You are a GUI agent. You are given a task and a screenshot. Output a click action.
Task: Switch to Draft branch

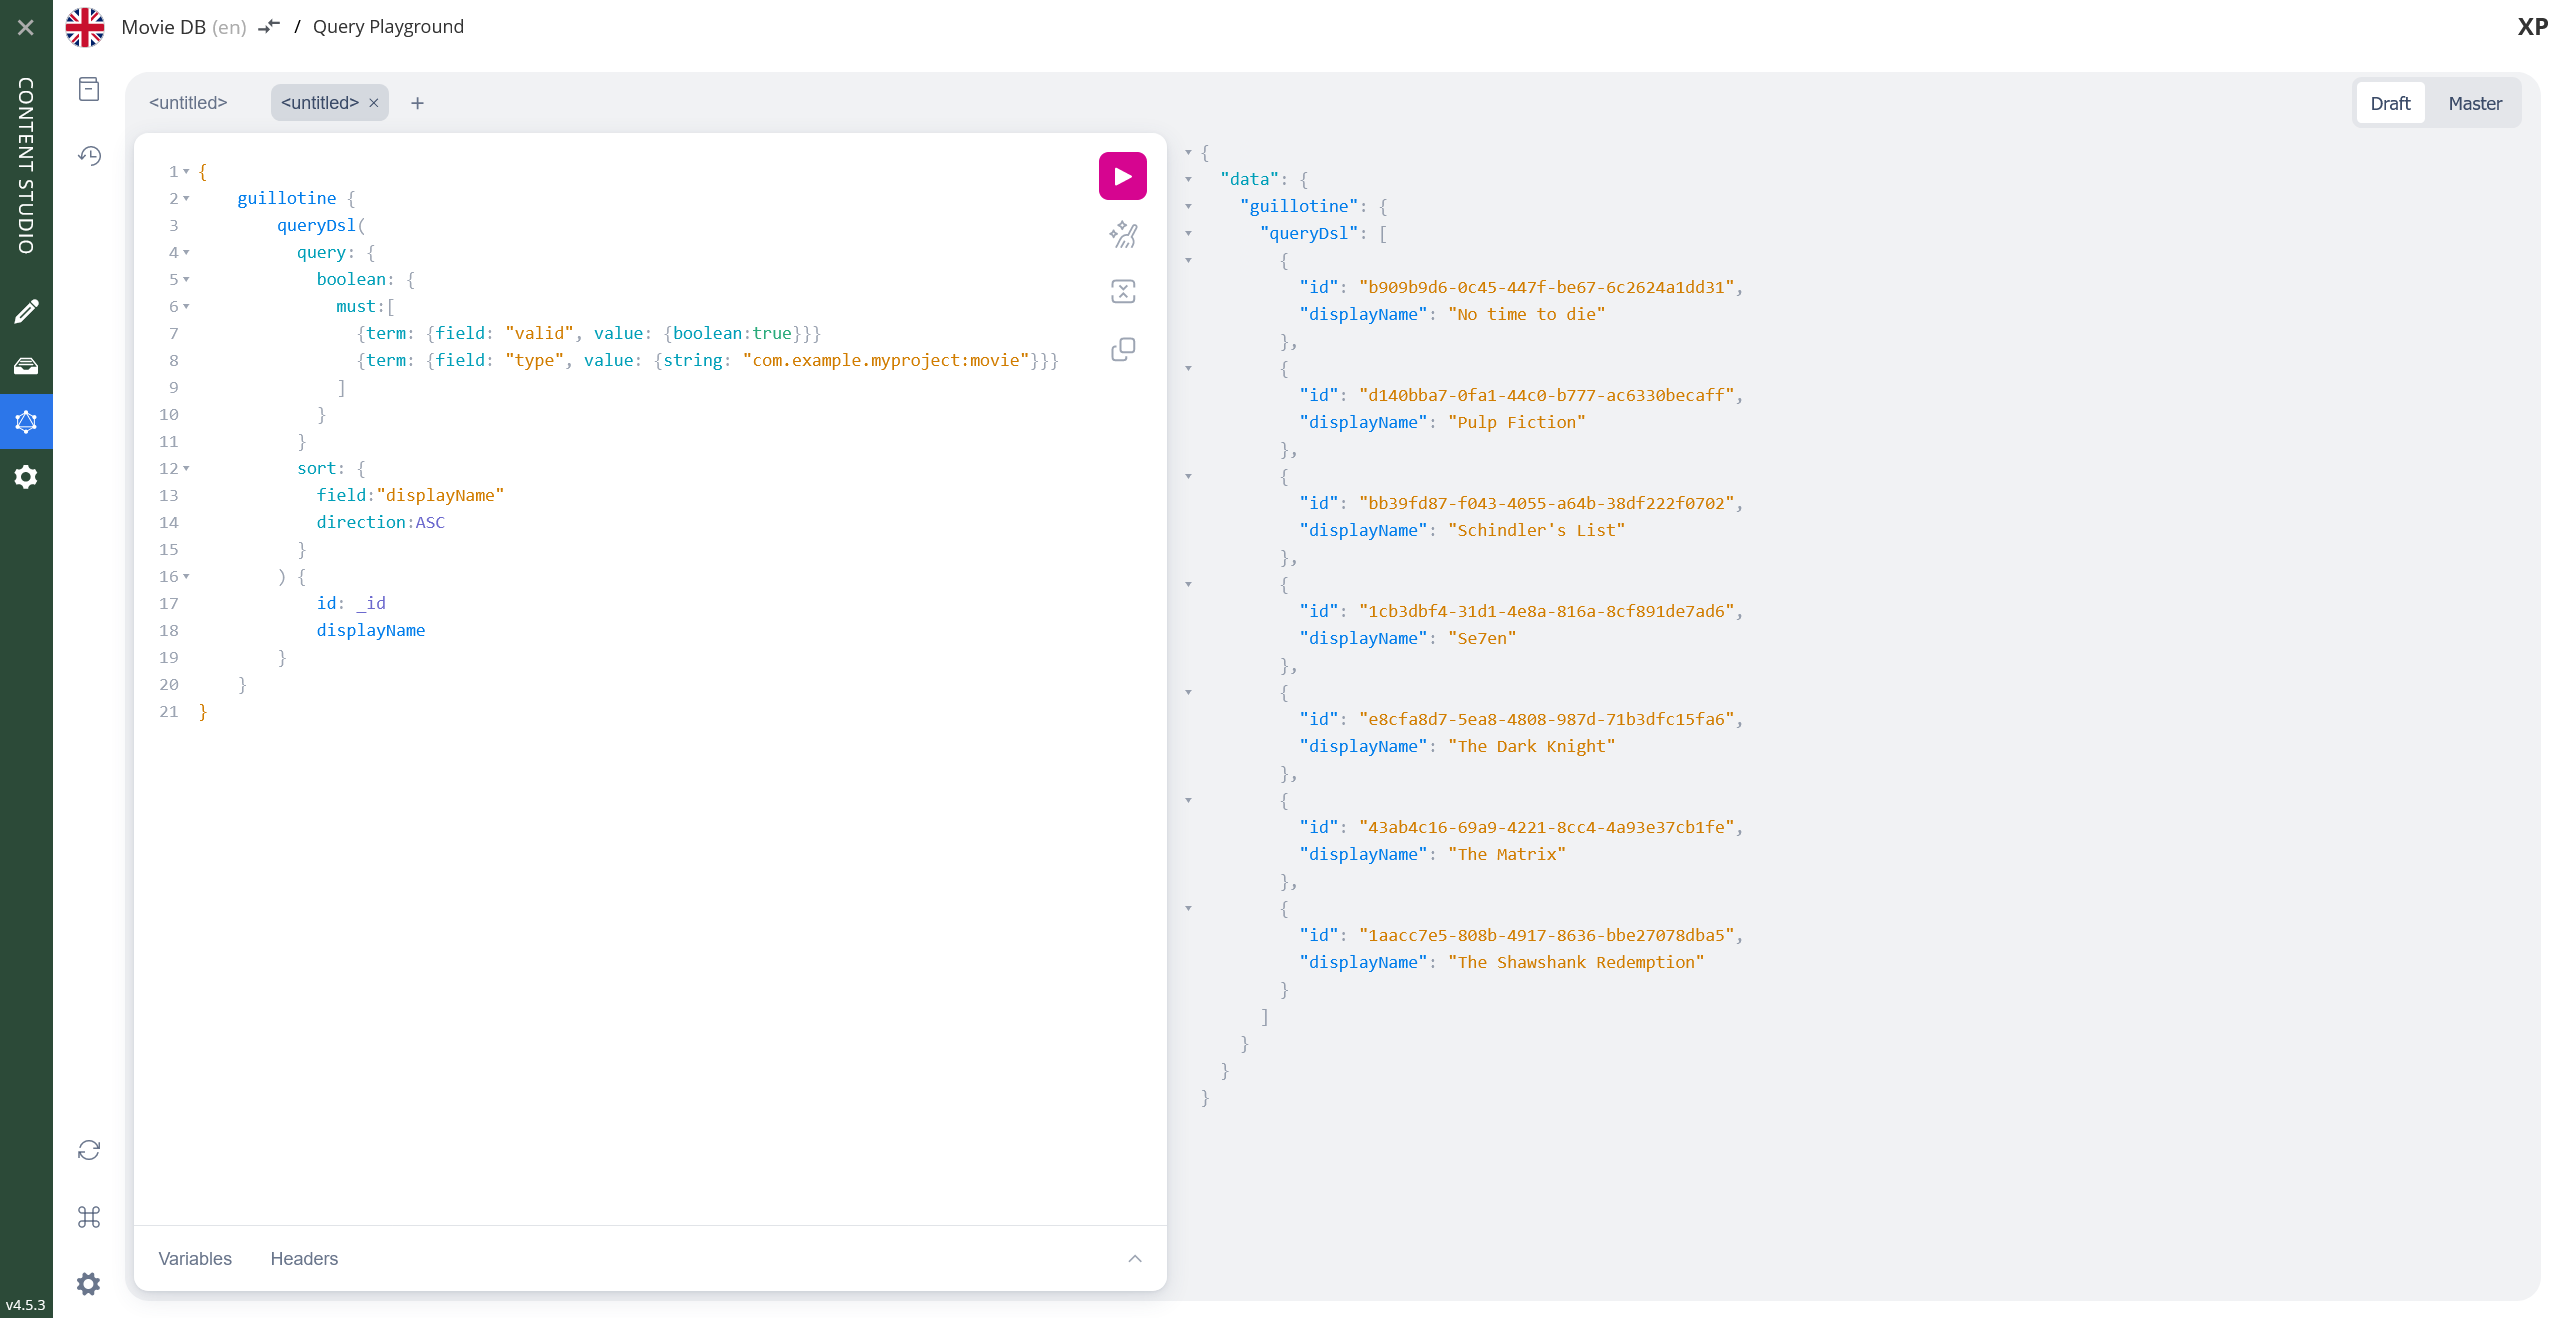2390,103
